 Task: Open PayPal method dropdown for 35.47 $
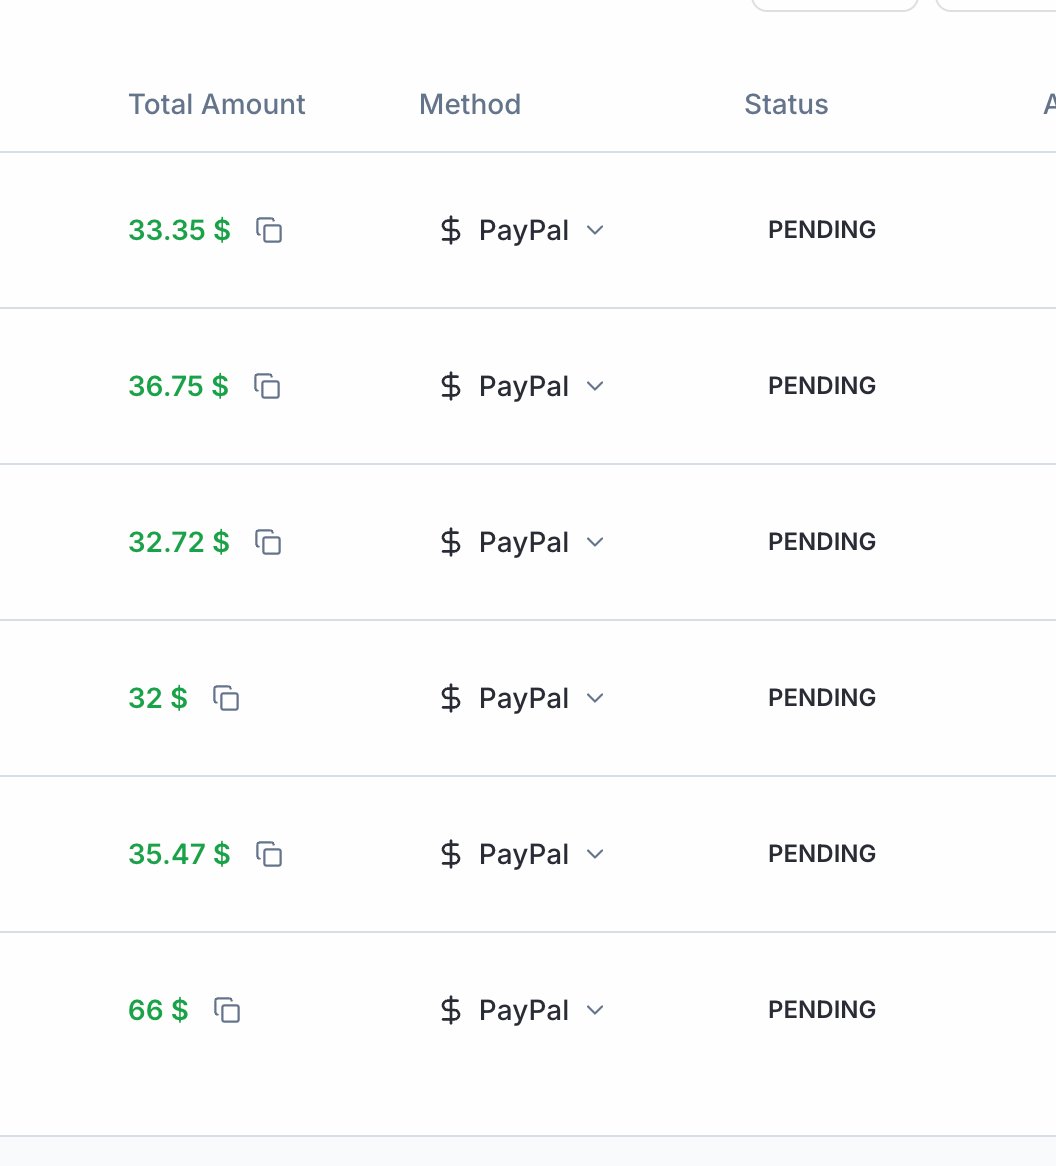(x=595, y=854)
